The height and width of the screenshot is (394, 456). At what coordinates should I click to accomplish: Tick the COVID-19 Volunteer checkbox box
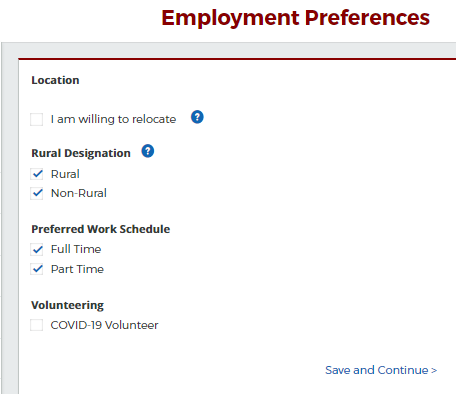37,325
